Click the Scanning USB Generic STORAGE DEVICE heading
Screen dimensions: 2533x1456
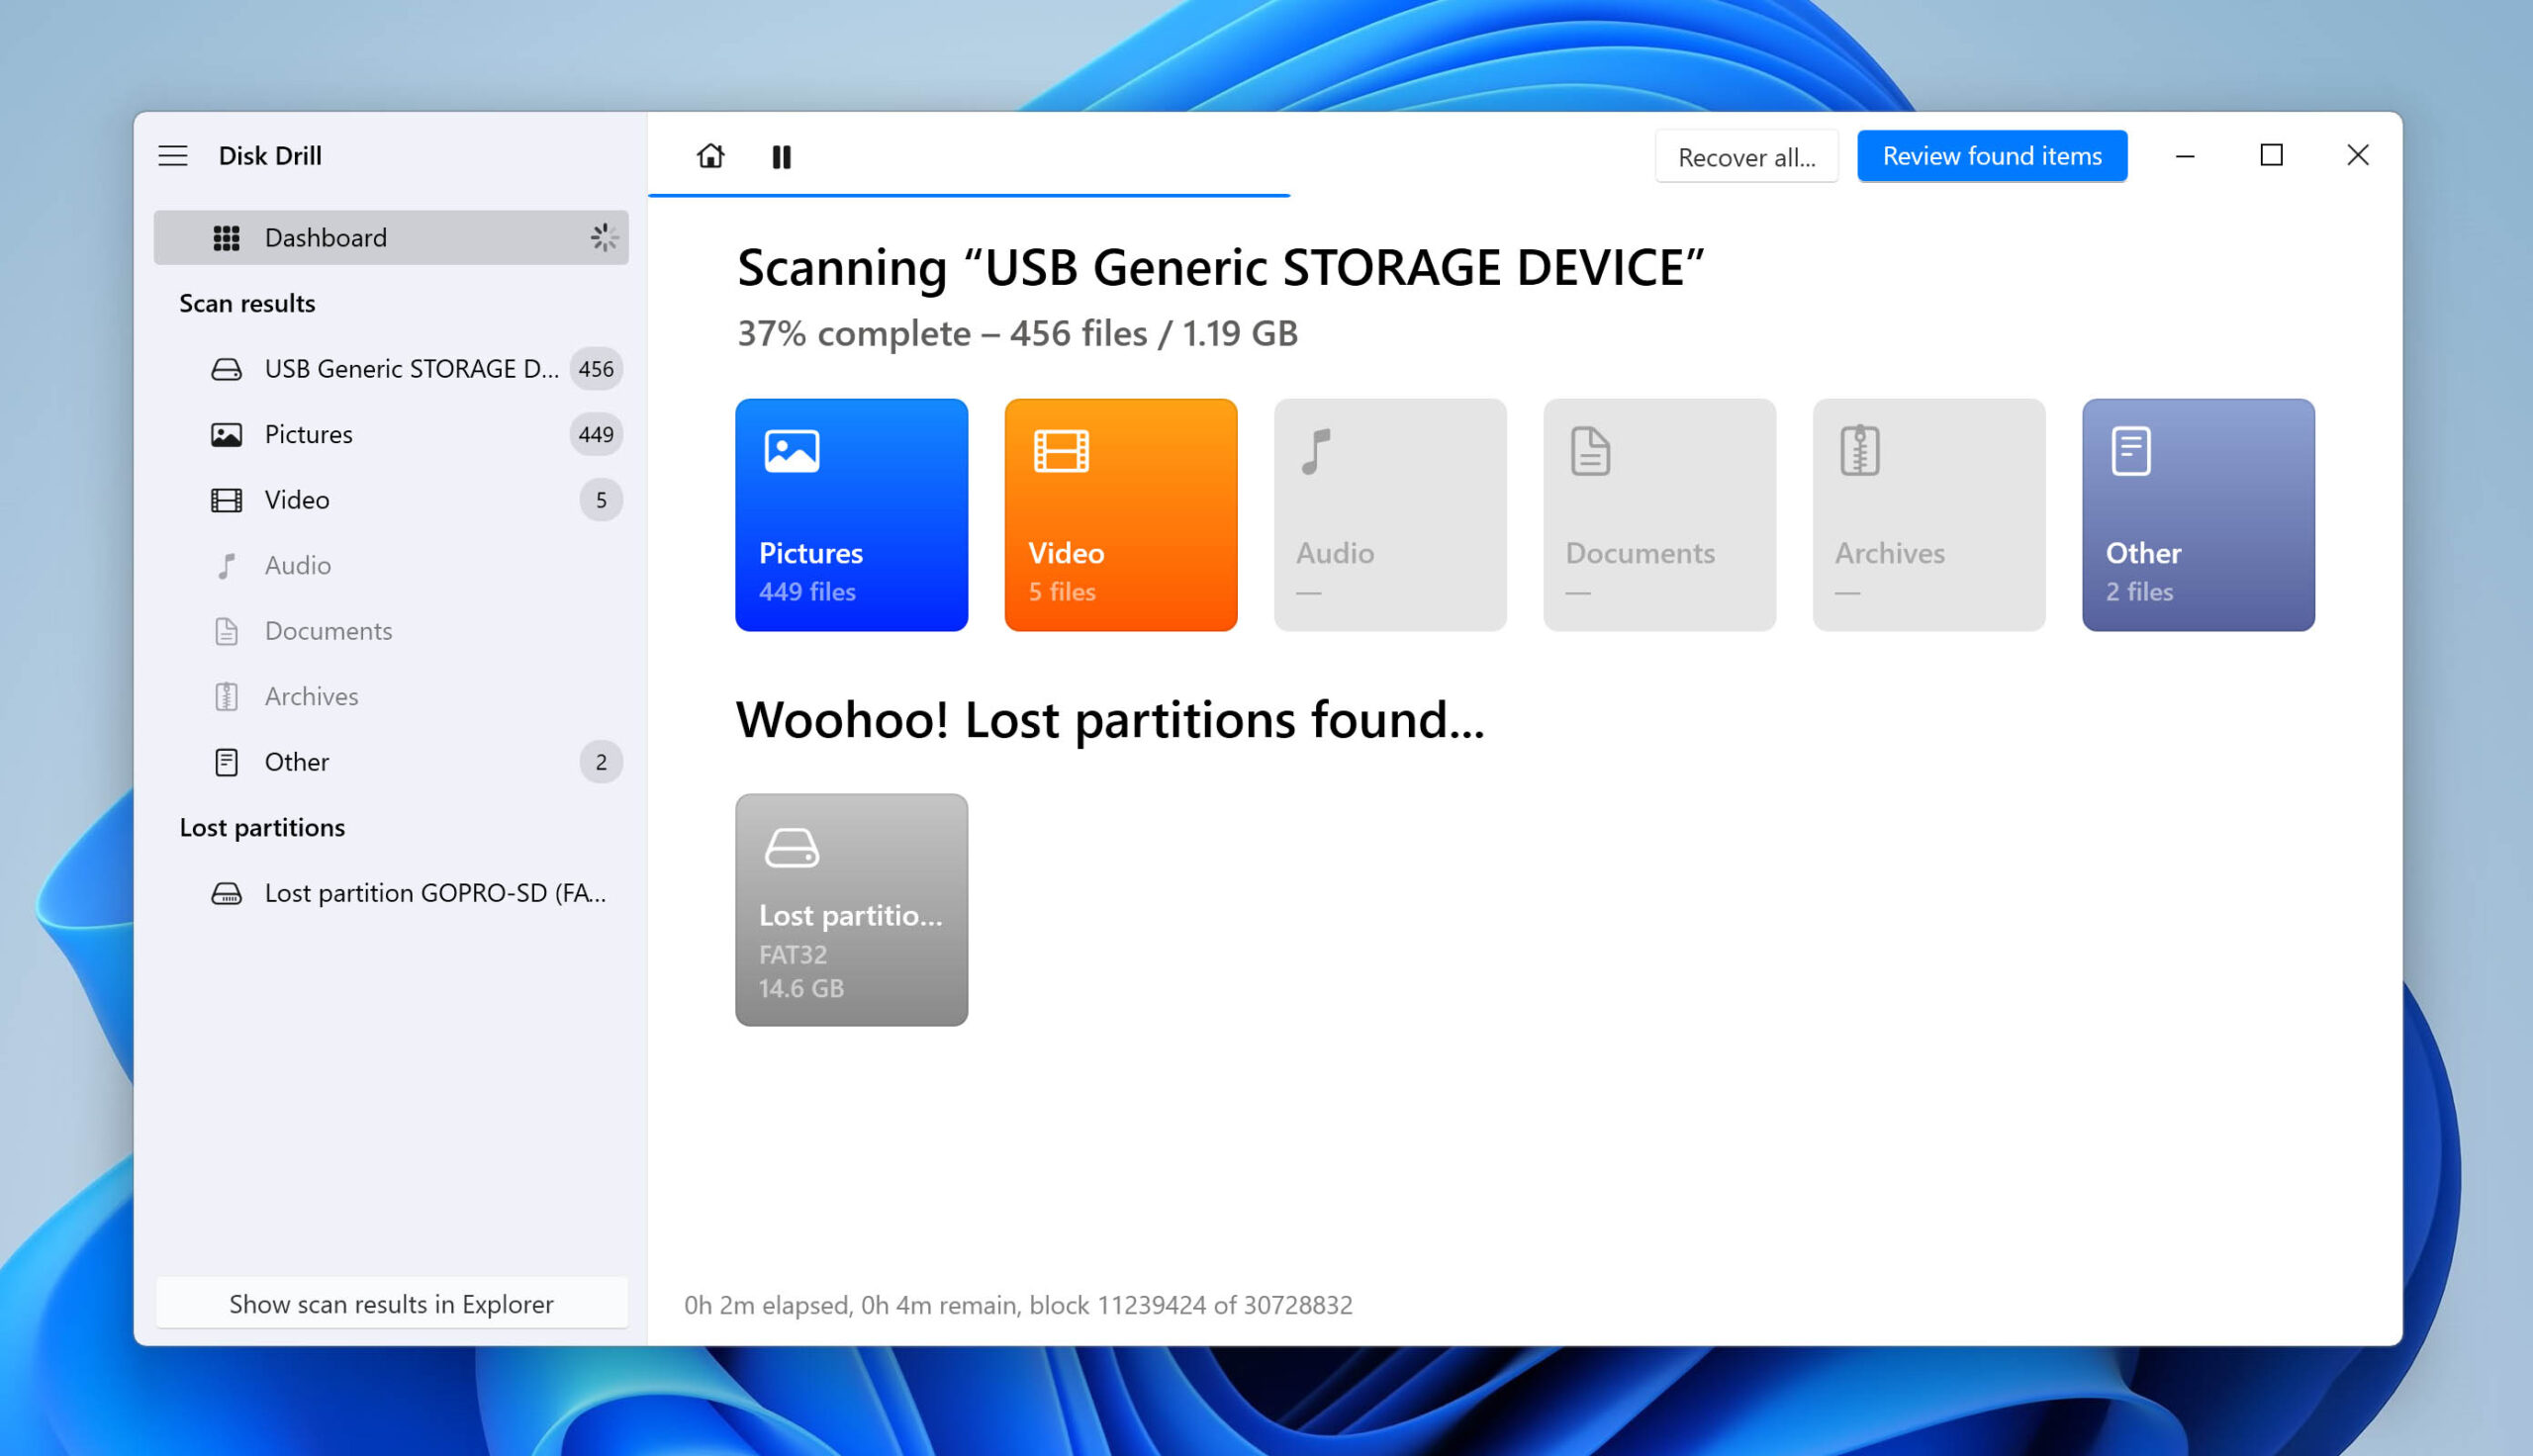[x=1221, y=268]
